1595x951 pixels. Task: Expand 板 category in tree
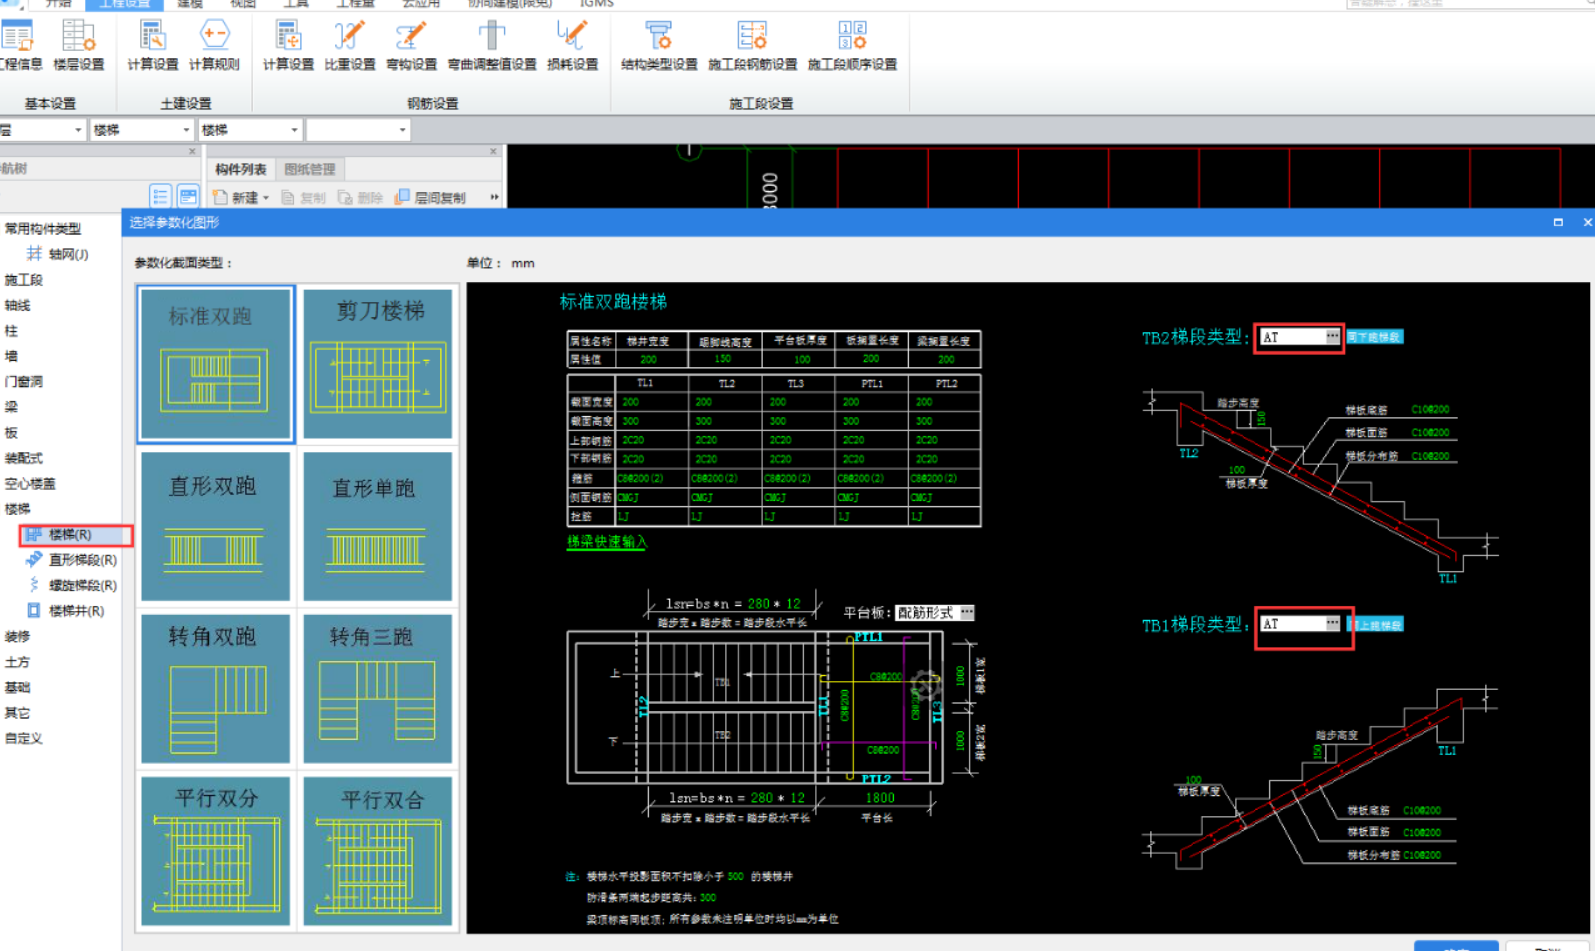[11, 433]
